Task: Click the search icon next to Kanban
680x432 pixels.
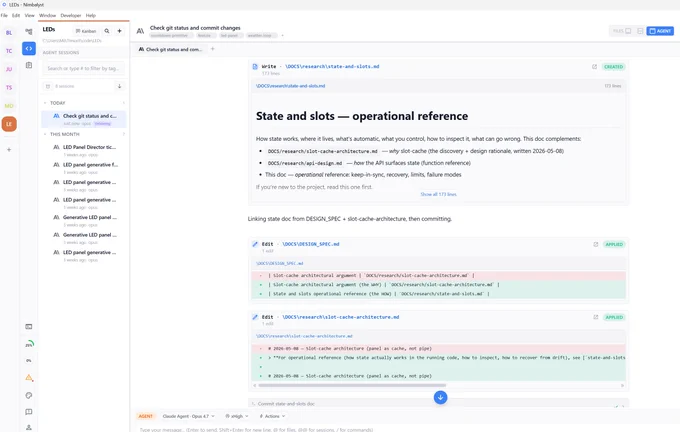Action: click(x=107, y=31)
